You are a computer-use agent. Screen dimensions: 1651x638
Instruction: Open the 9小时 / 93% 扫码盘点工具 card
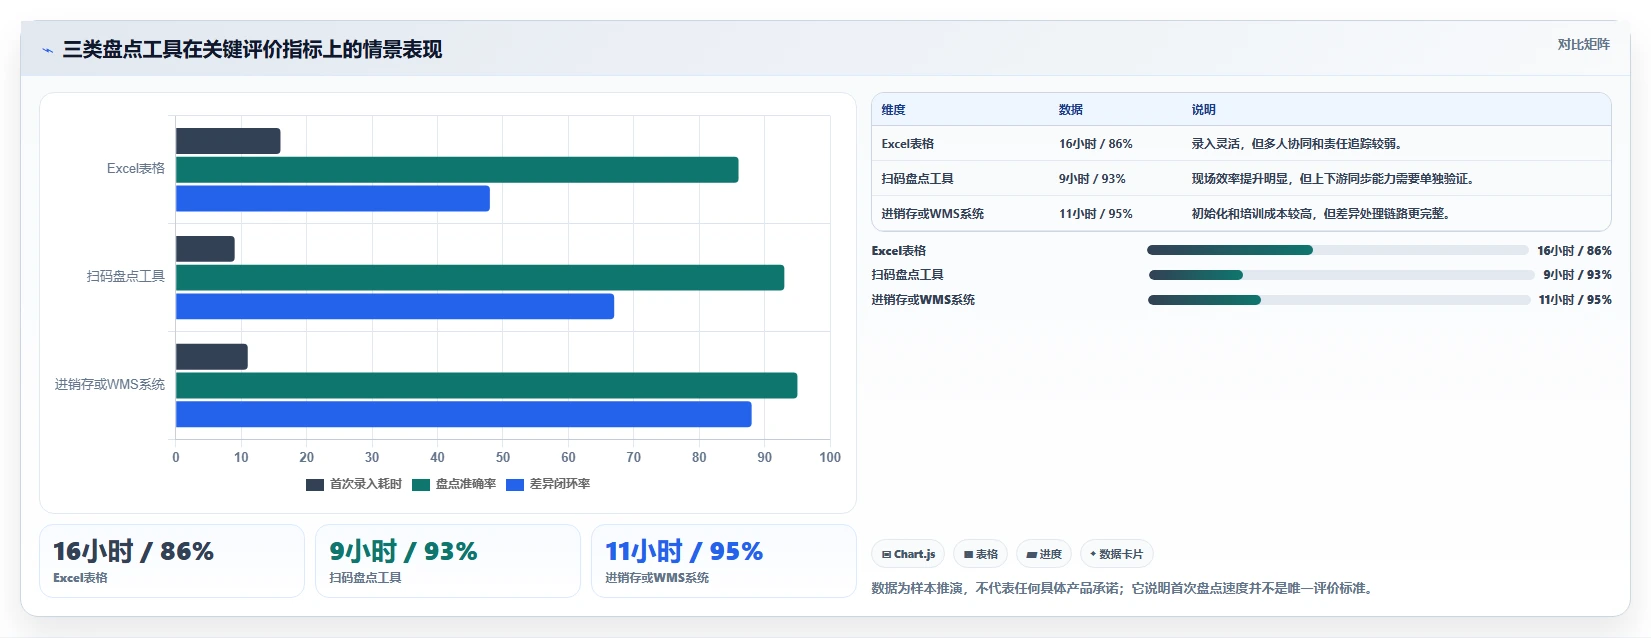point(448,561)
